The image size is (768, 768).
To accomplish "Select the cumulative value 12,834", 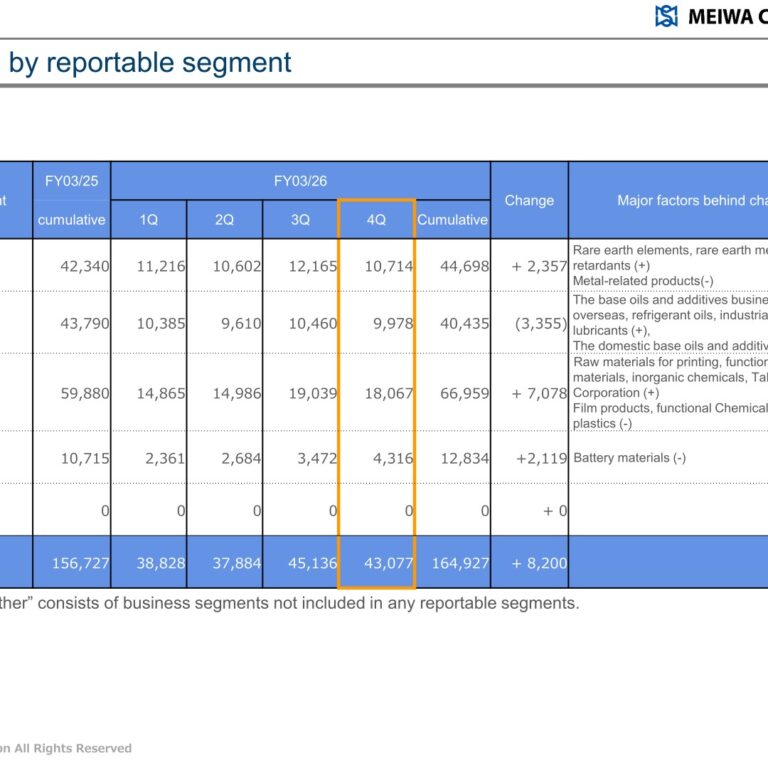I will [x=464, y=458].
